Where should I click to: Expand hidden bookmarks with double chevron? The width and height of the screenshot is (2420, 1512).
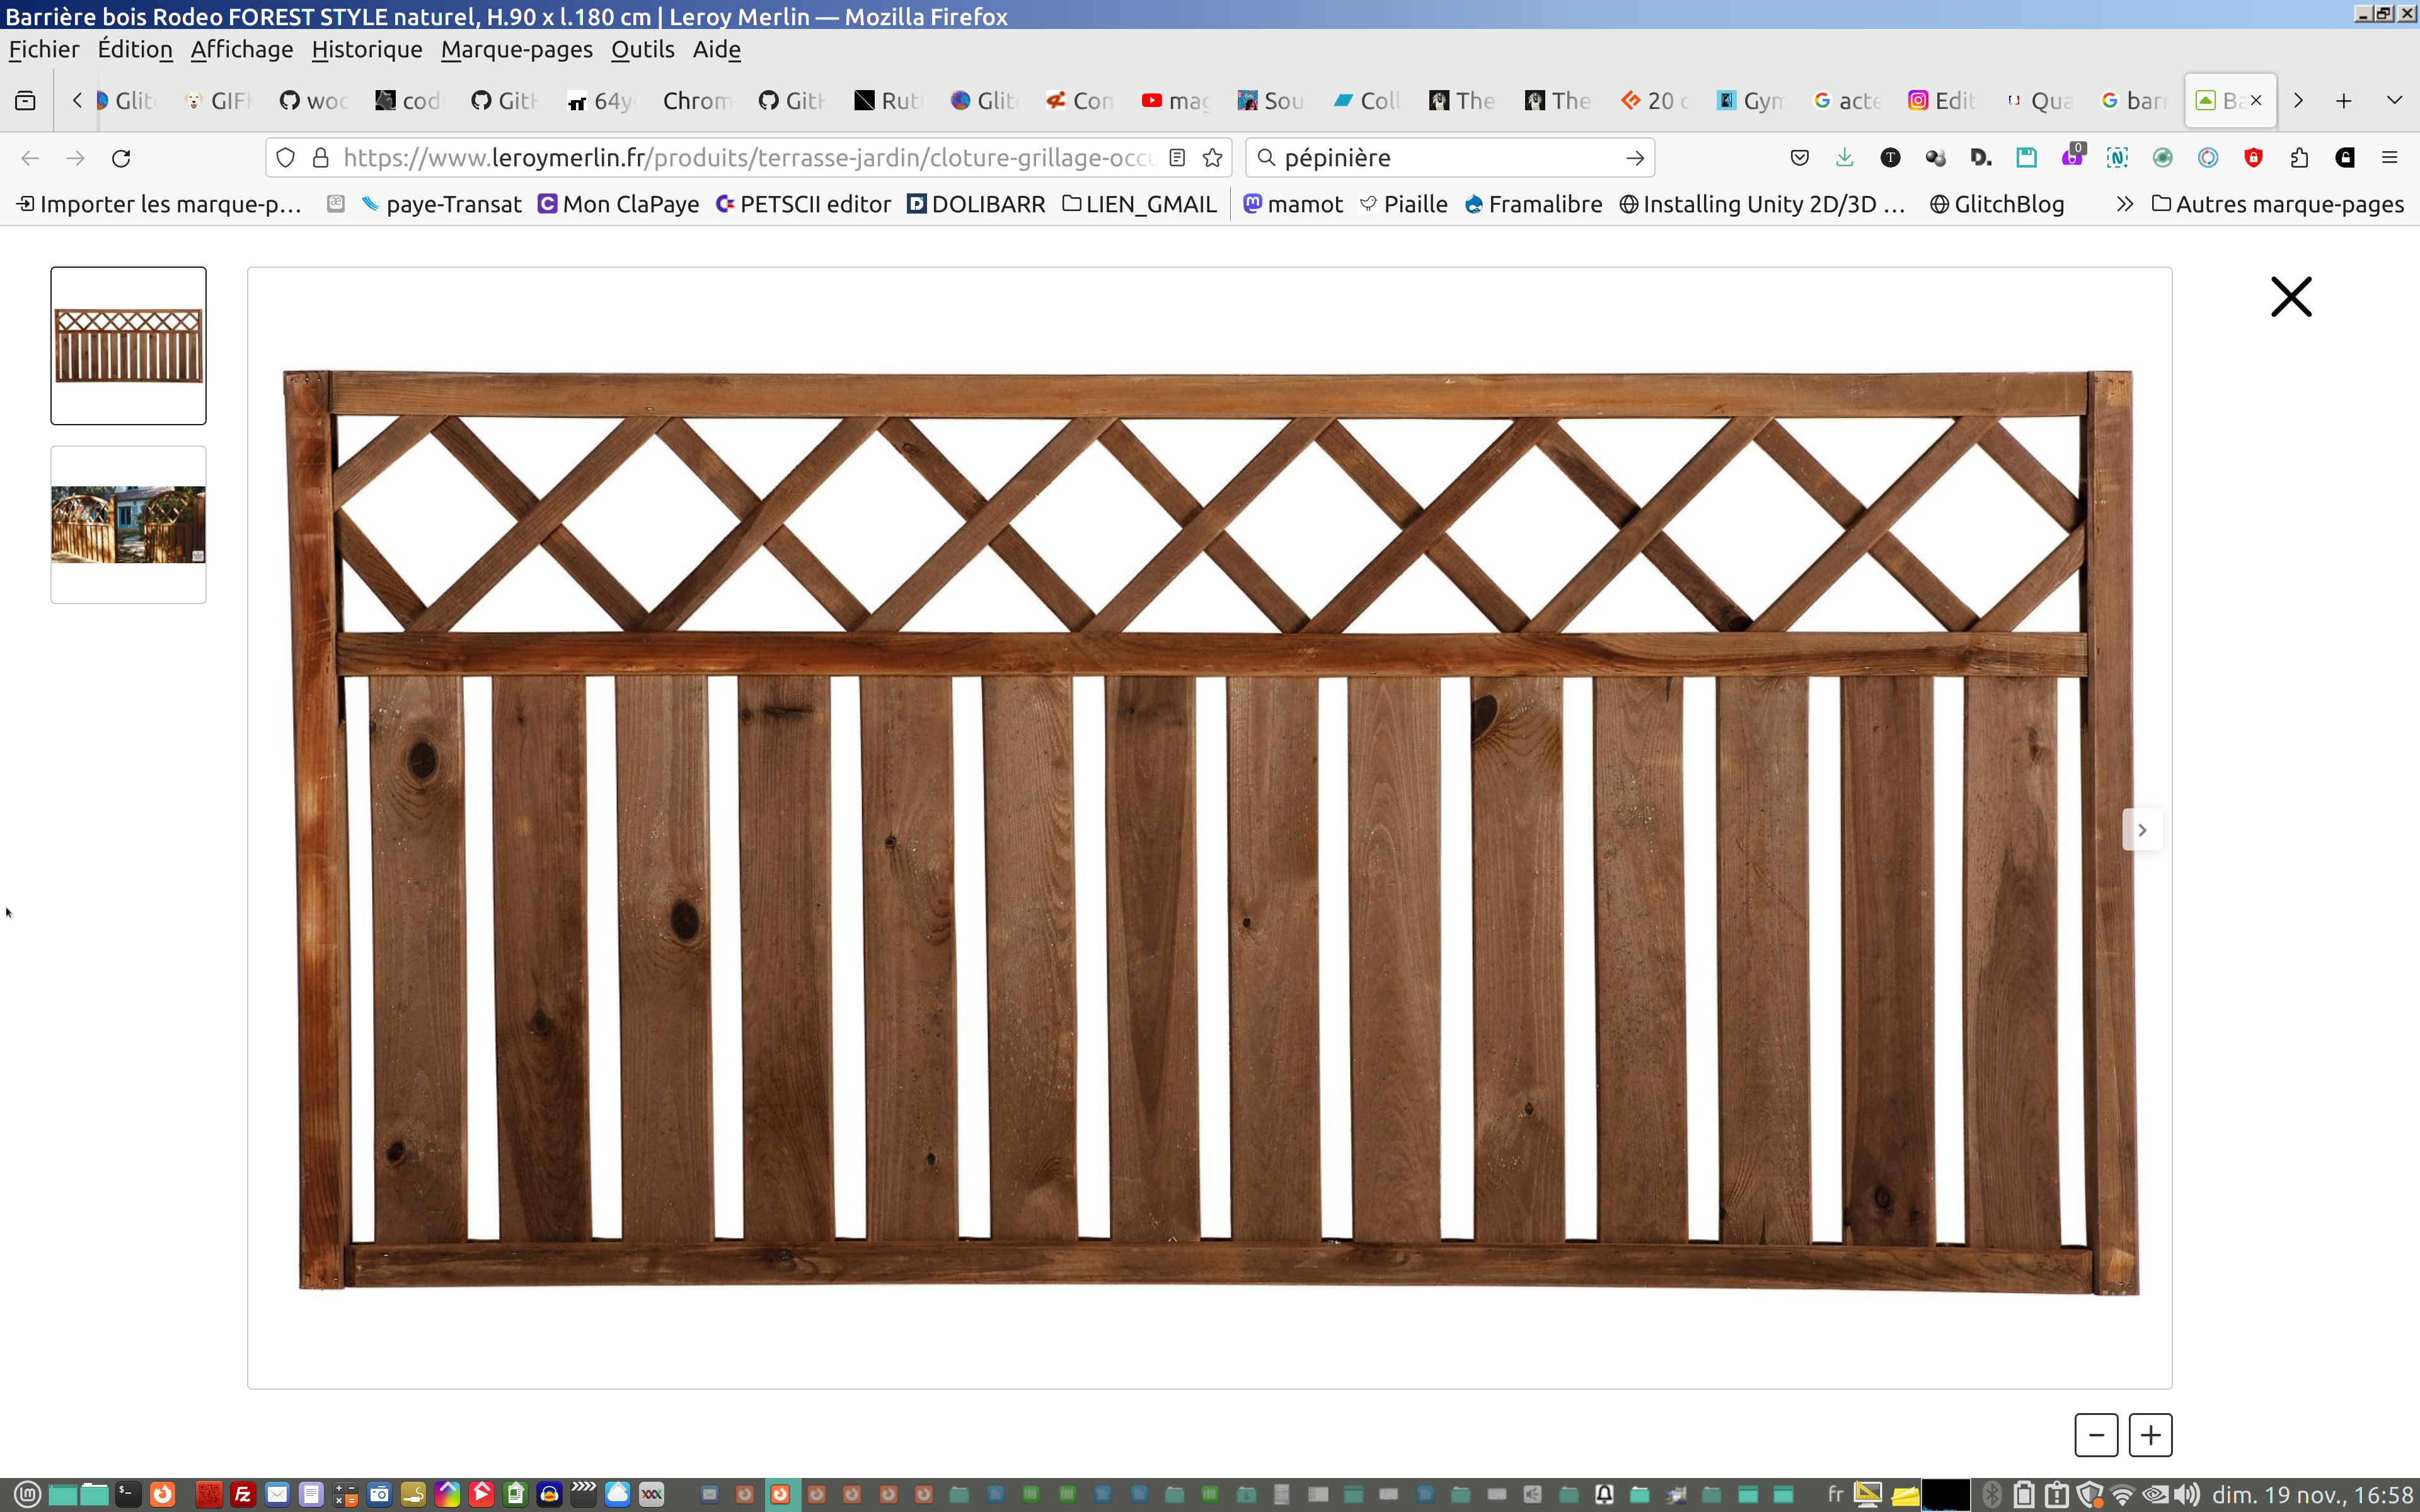click(2125, 204)
